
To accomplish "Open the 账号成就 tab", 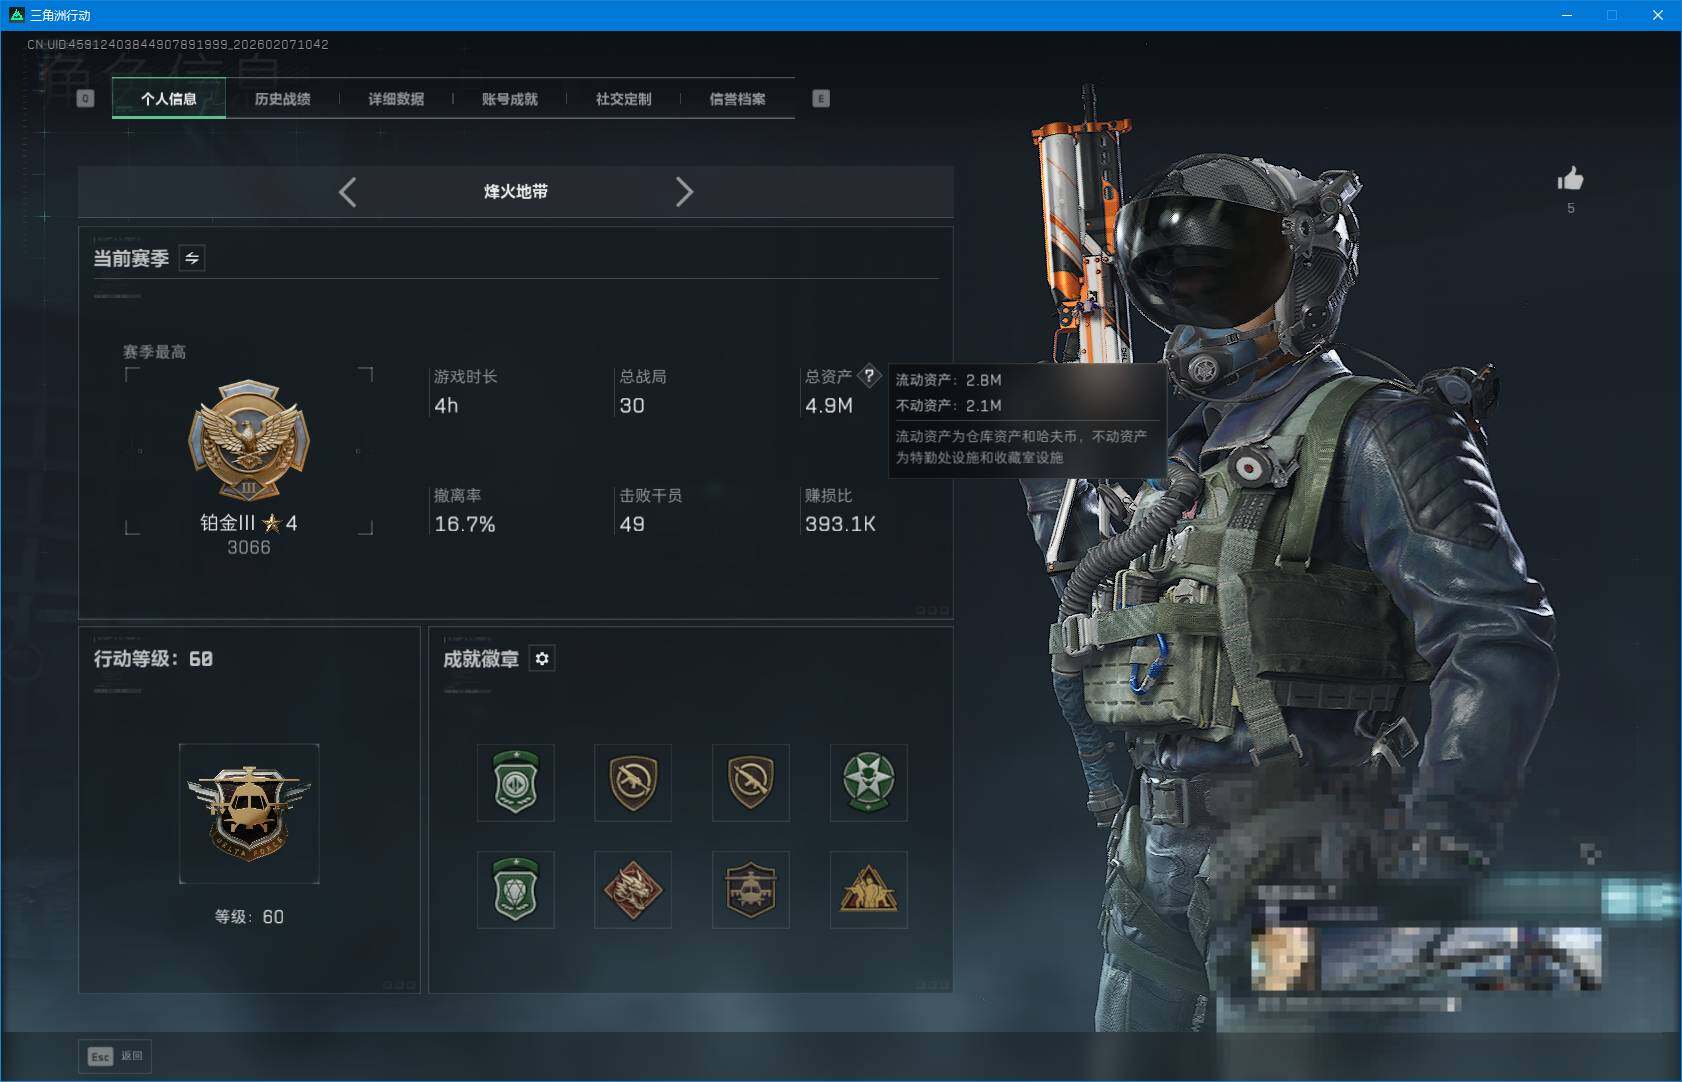I will (x=511, y=98).
